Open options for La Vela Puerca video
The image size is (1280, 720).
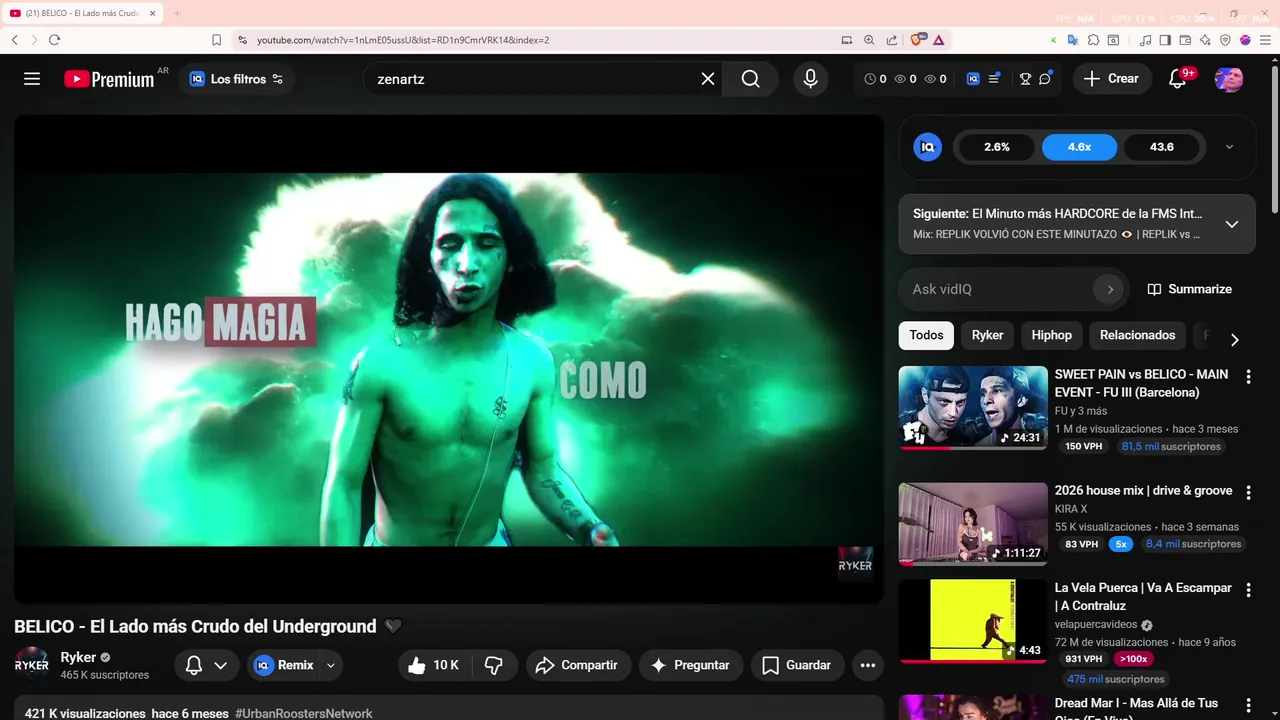[1248, 591]
